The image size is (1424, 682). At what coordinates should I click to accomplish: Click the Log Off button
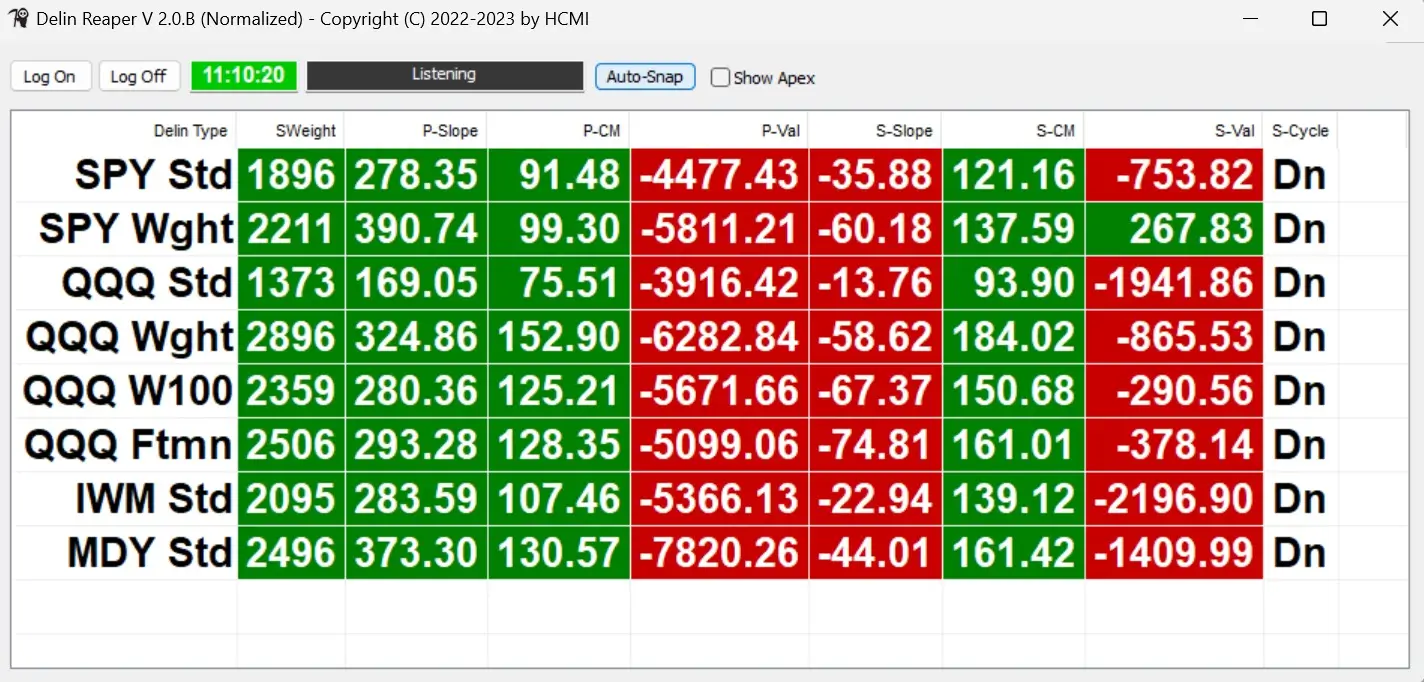point(139,77)
